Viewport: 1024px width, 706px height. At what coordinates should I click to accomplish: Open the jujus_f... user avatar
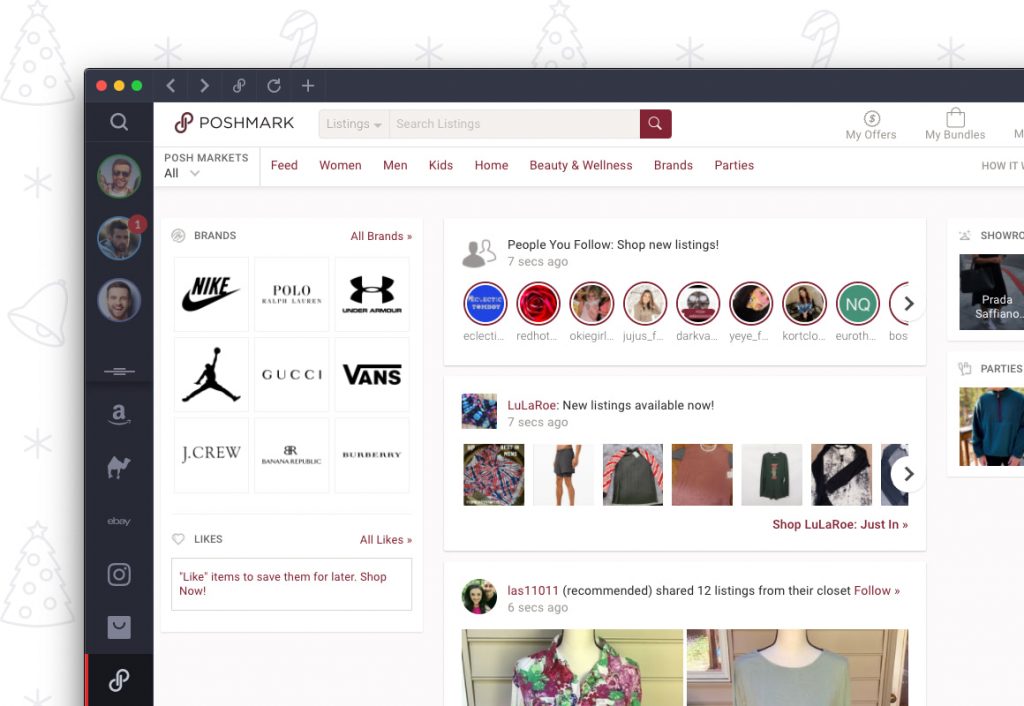[645, 304]
